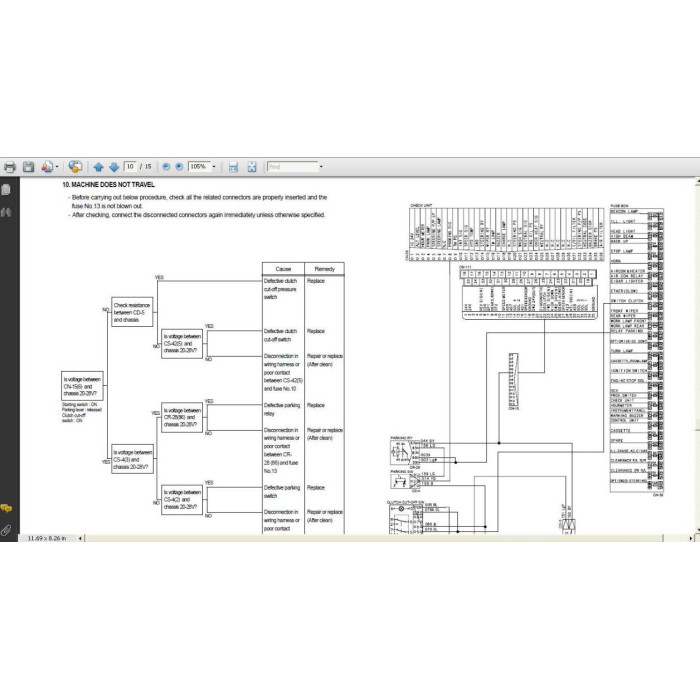Viewport: 700px width, 700px height.
Task: Click flowchart box 'Check resistance between CD-5 and chassis'
Action: click(x=132, y=312)
